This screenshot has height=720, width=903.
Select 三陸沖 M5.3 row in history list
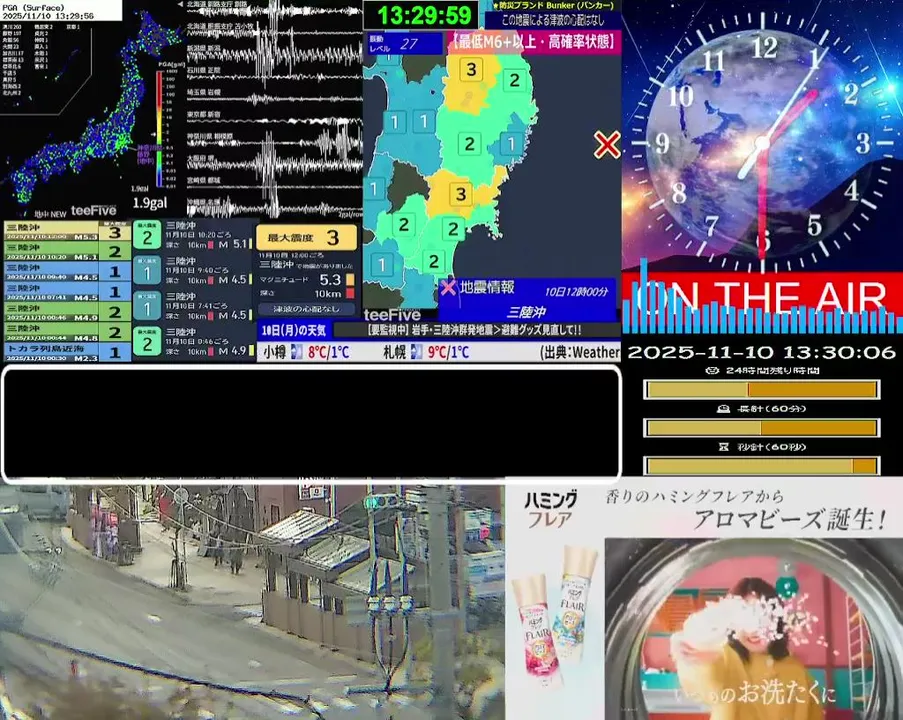pyautogui.click(x=67, y=232)
